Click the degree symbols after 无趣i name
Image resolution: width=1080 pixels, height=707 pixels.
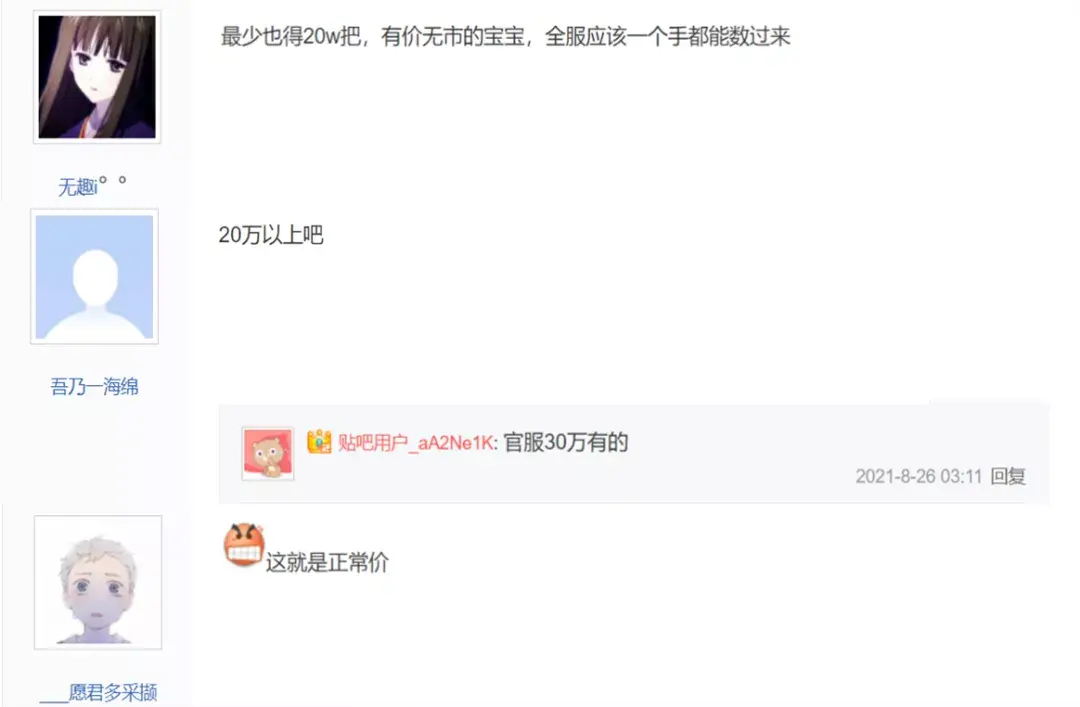point(112,181)
